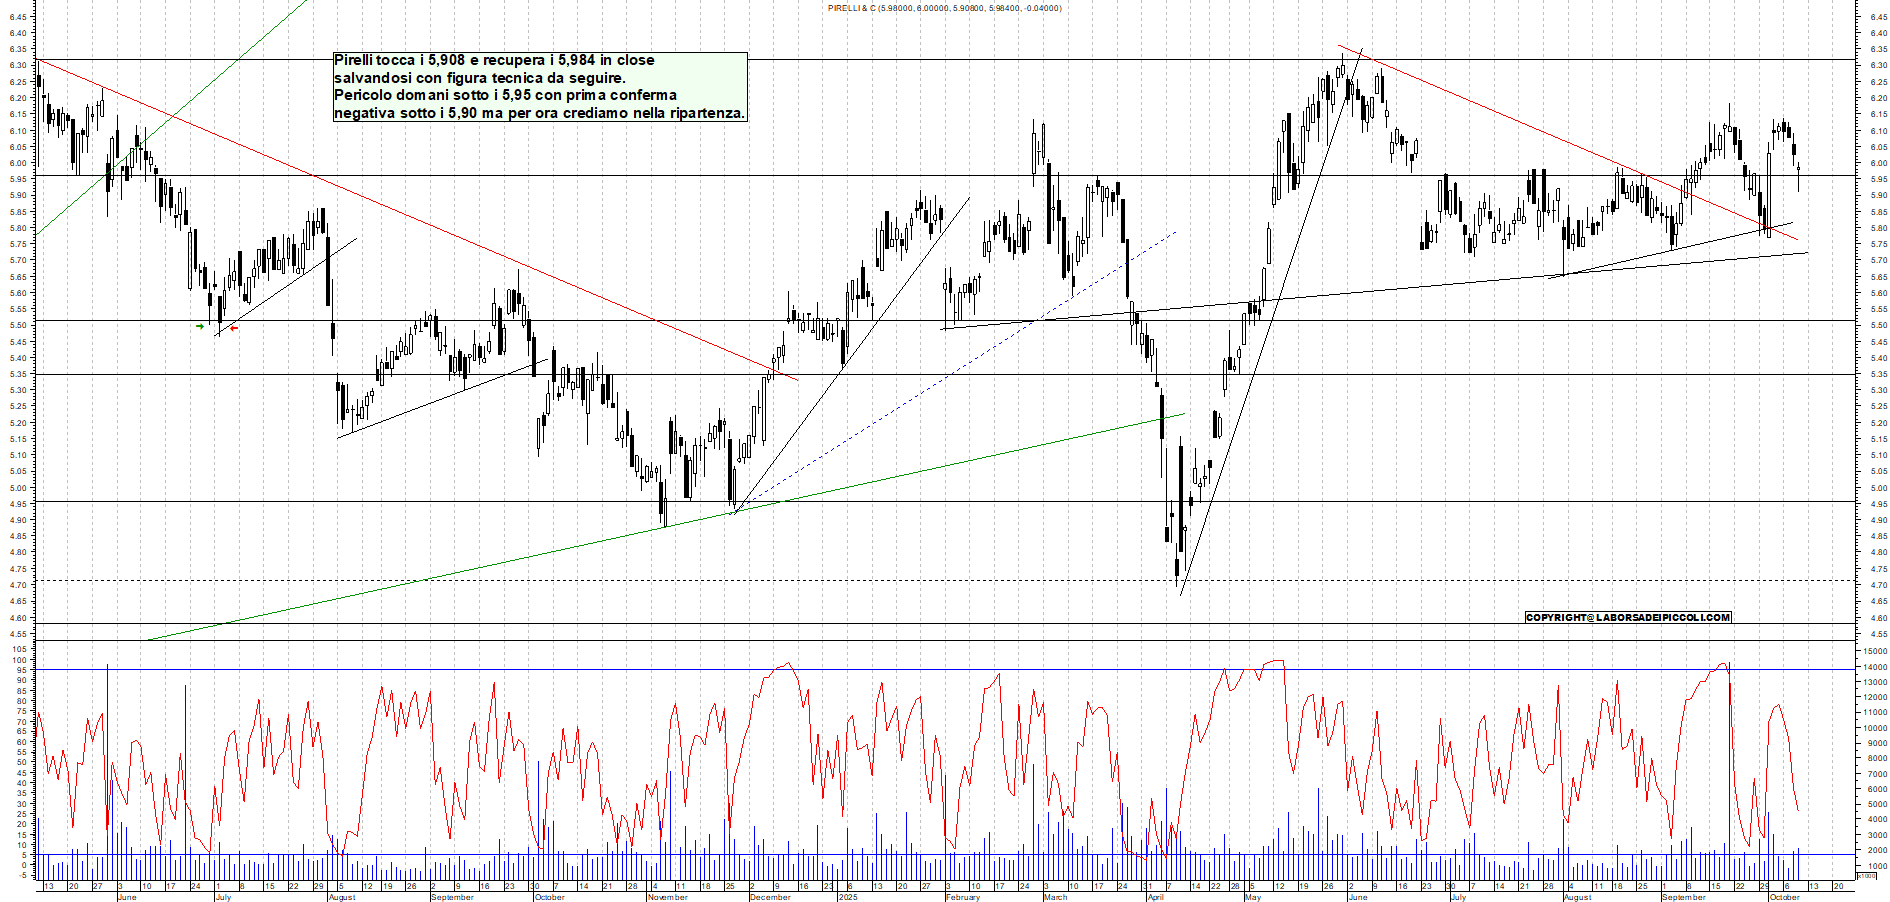Select the 2025 year label on the time axis

848,897
